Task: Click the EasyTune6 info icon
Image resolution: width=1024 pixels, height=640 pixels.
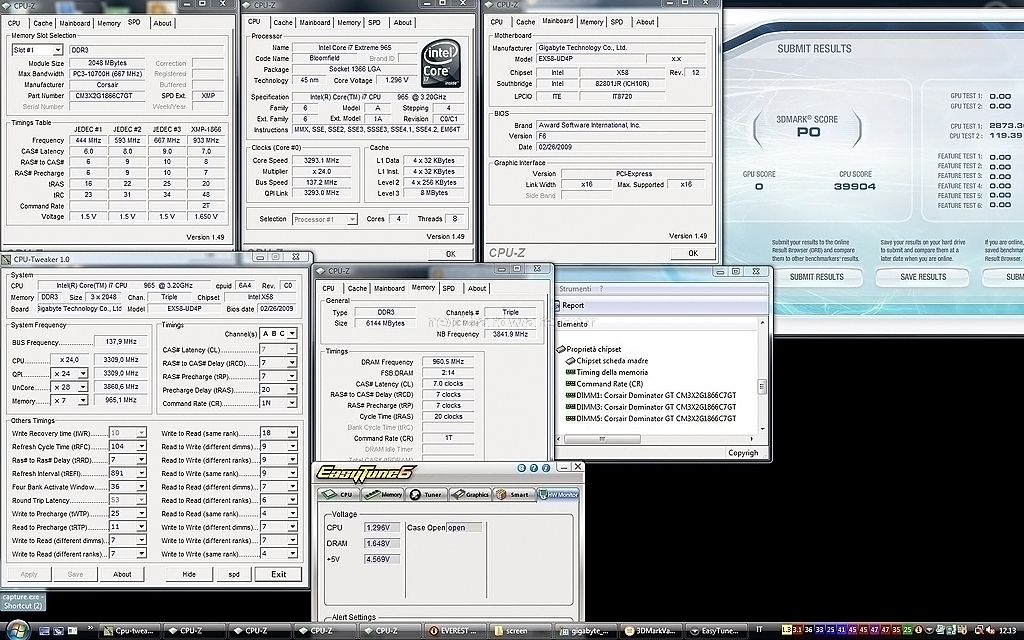Action: 546,468
